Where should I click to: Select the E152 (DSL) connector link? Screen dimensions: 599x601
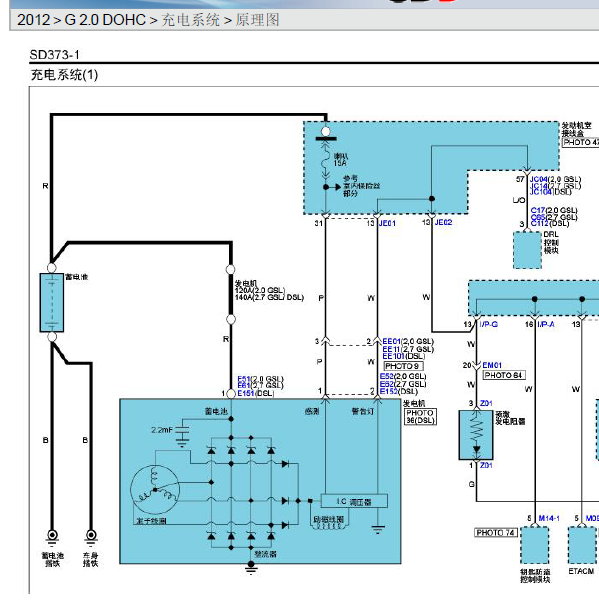[389, 391]
